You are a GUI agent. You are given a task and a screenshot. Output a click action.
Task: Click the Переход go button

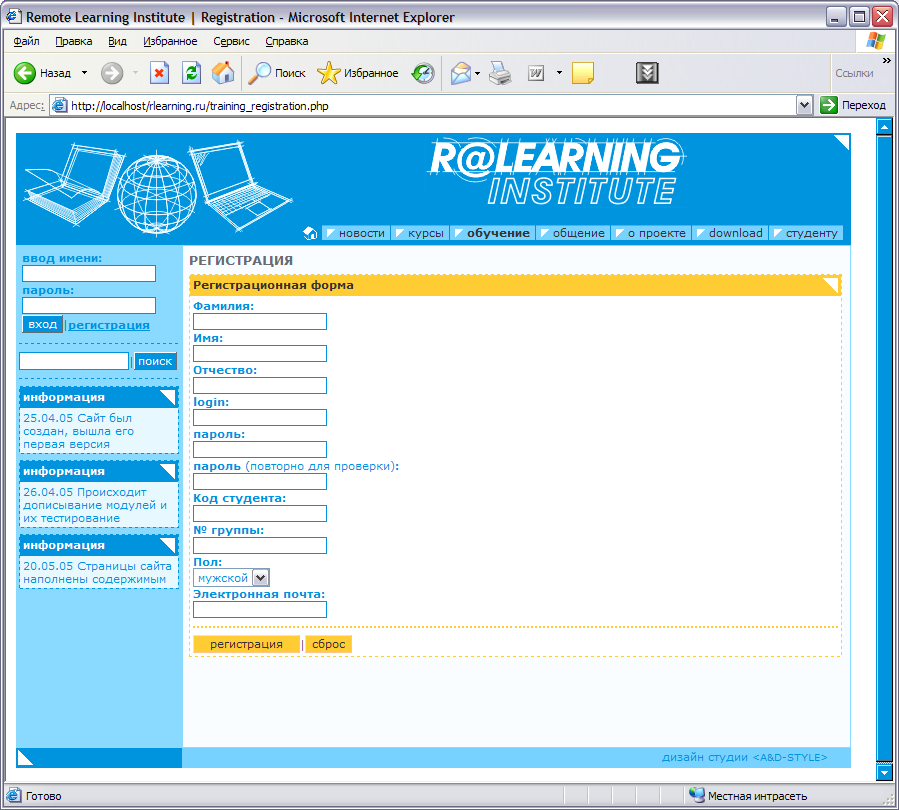[853, 105]
